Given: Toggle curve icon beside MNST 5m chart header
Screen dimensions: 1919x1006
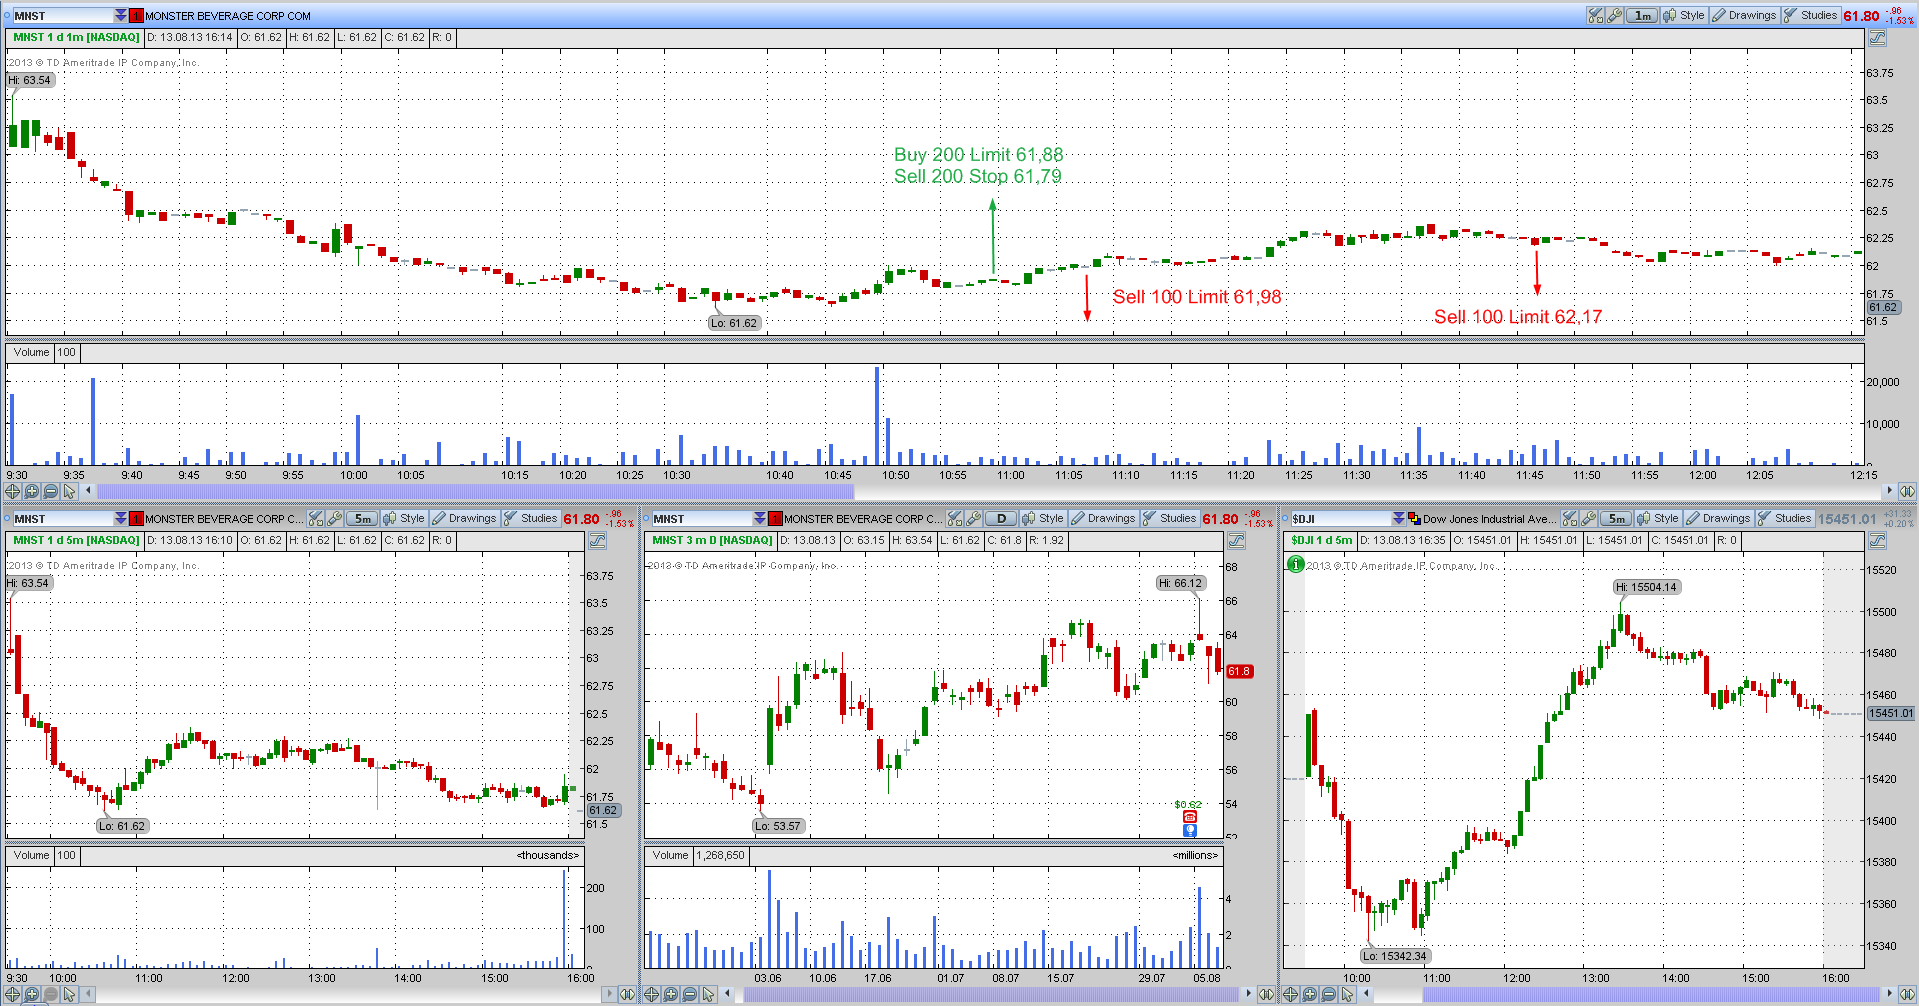Looking at the screenshot, I should click(x=597, y=541).
